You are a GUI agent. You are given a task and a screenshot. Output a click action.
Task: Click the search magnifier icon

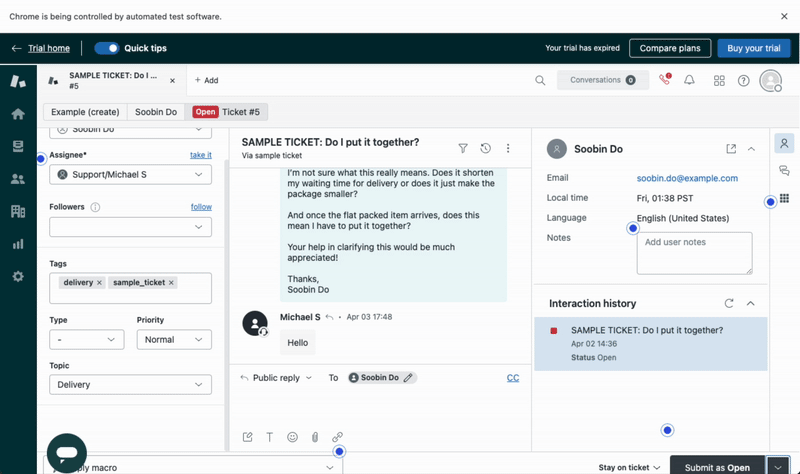[x=540, y=80]
